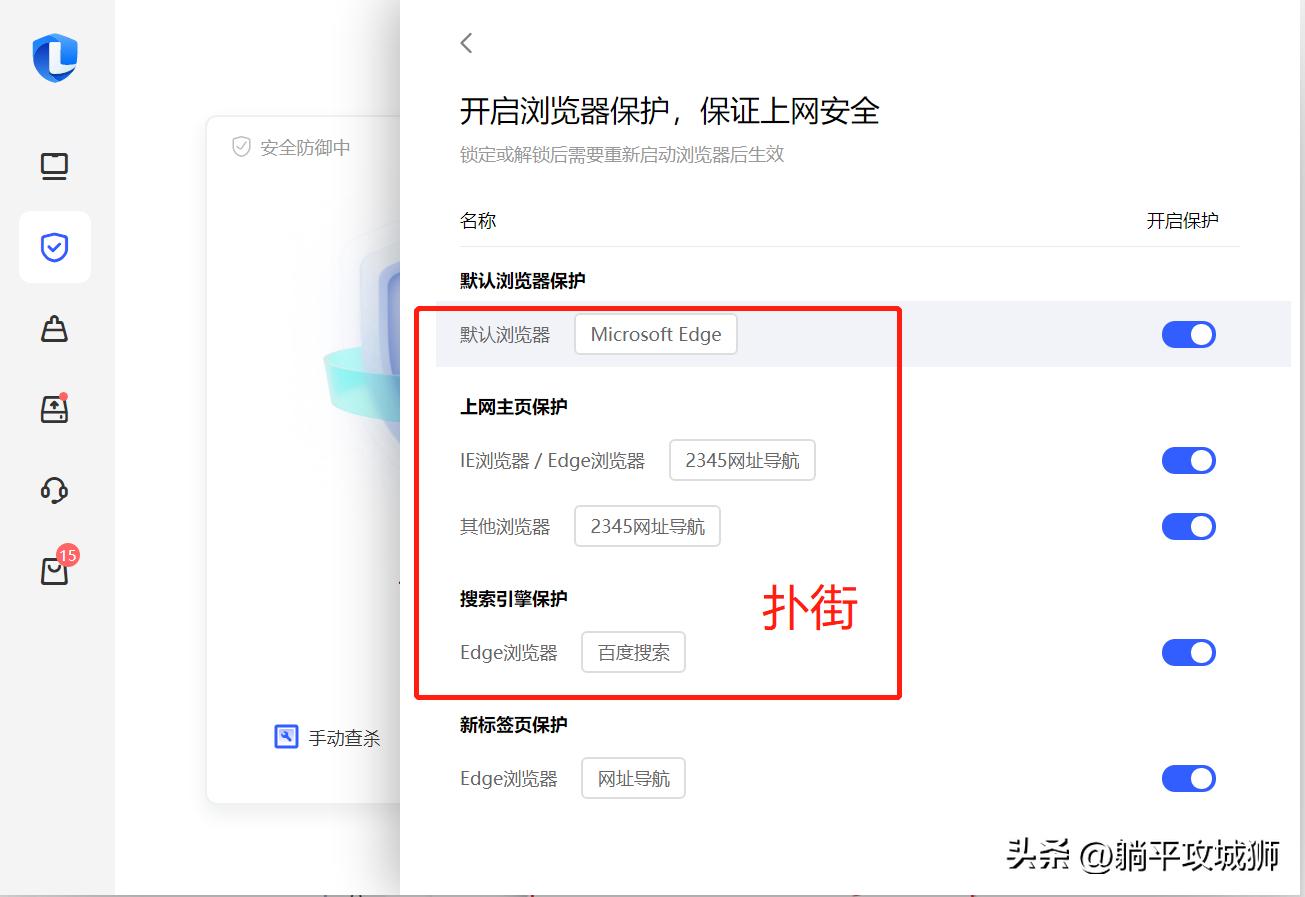This screenshot has height=897, width=1305.
Task: Open the store icon showing 15 notifications
Action: tap(54, 570)
